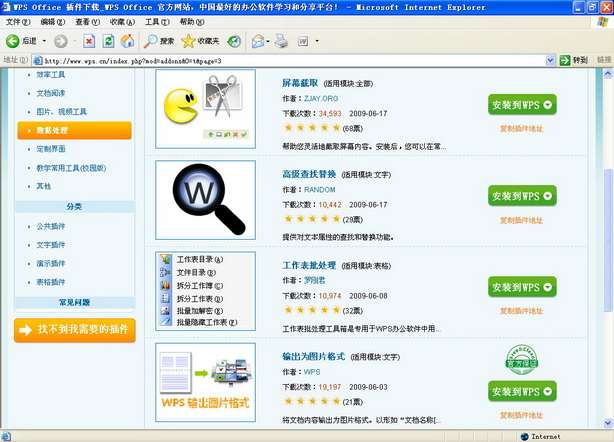The image size is (614, 442).
Task: Click the magnifier W thumbnail image
Action: (206, 200)
